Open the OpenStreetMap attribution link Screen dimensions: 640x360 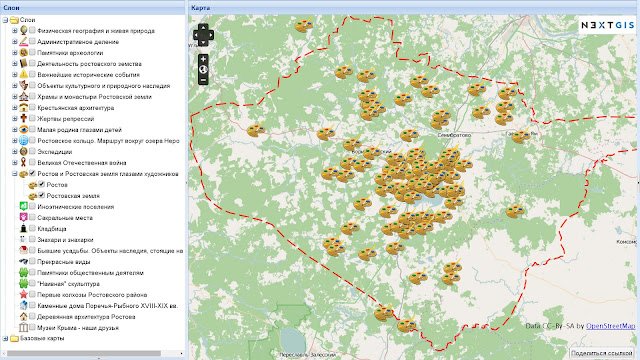[611, 326]
